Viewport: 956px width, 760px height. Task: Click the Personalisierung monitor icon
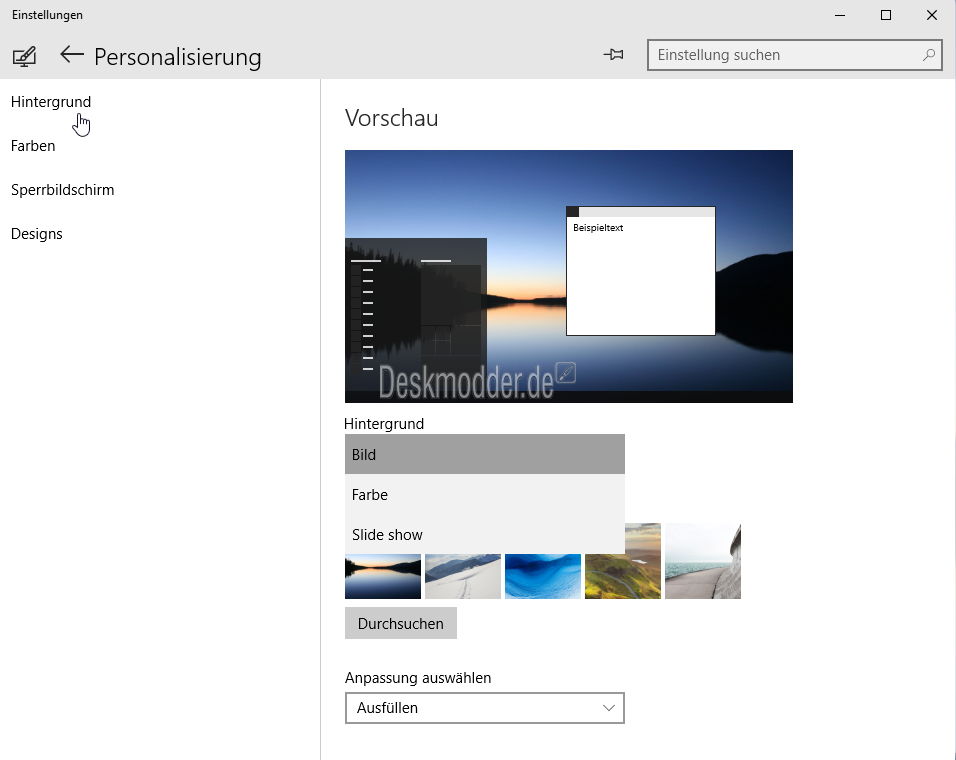(24, 57)
